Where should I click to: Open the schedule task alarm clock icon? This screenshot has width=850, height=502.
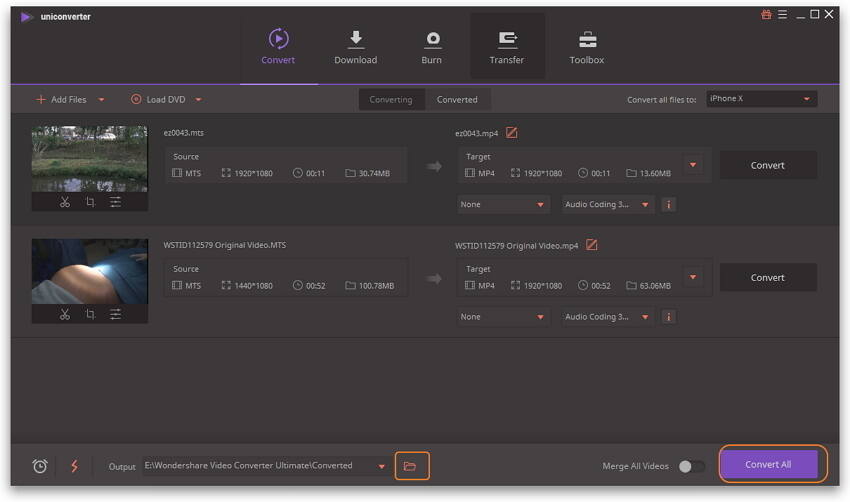point(40,466)
